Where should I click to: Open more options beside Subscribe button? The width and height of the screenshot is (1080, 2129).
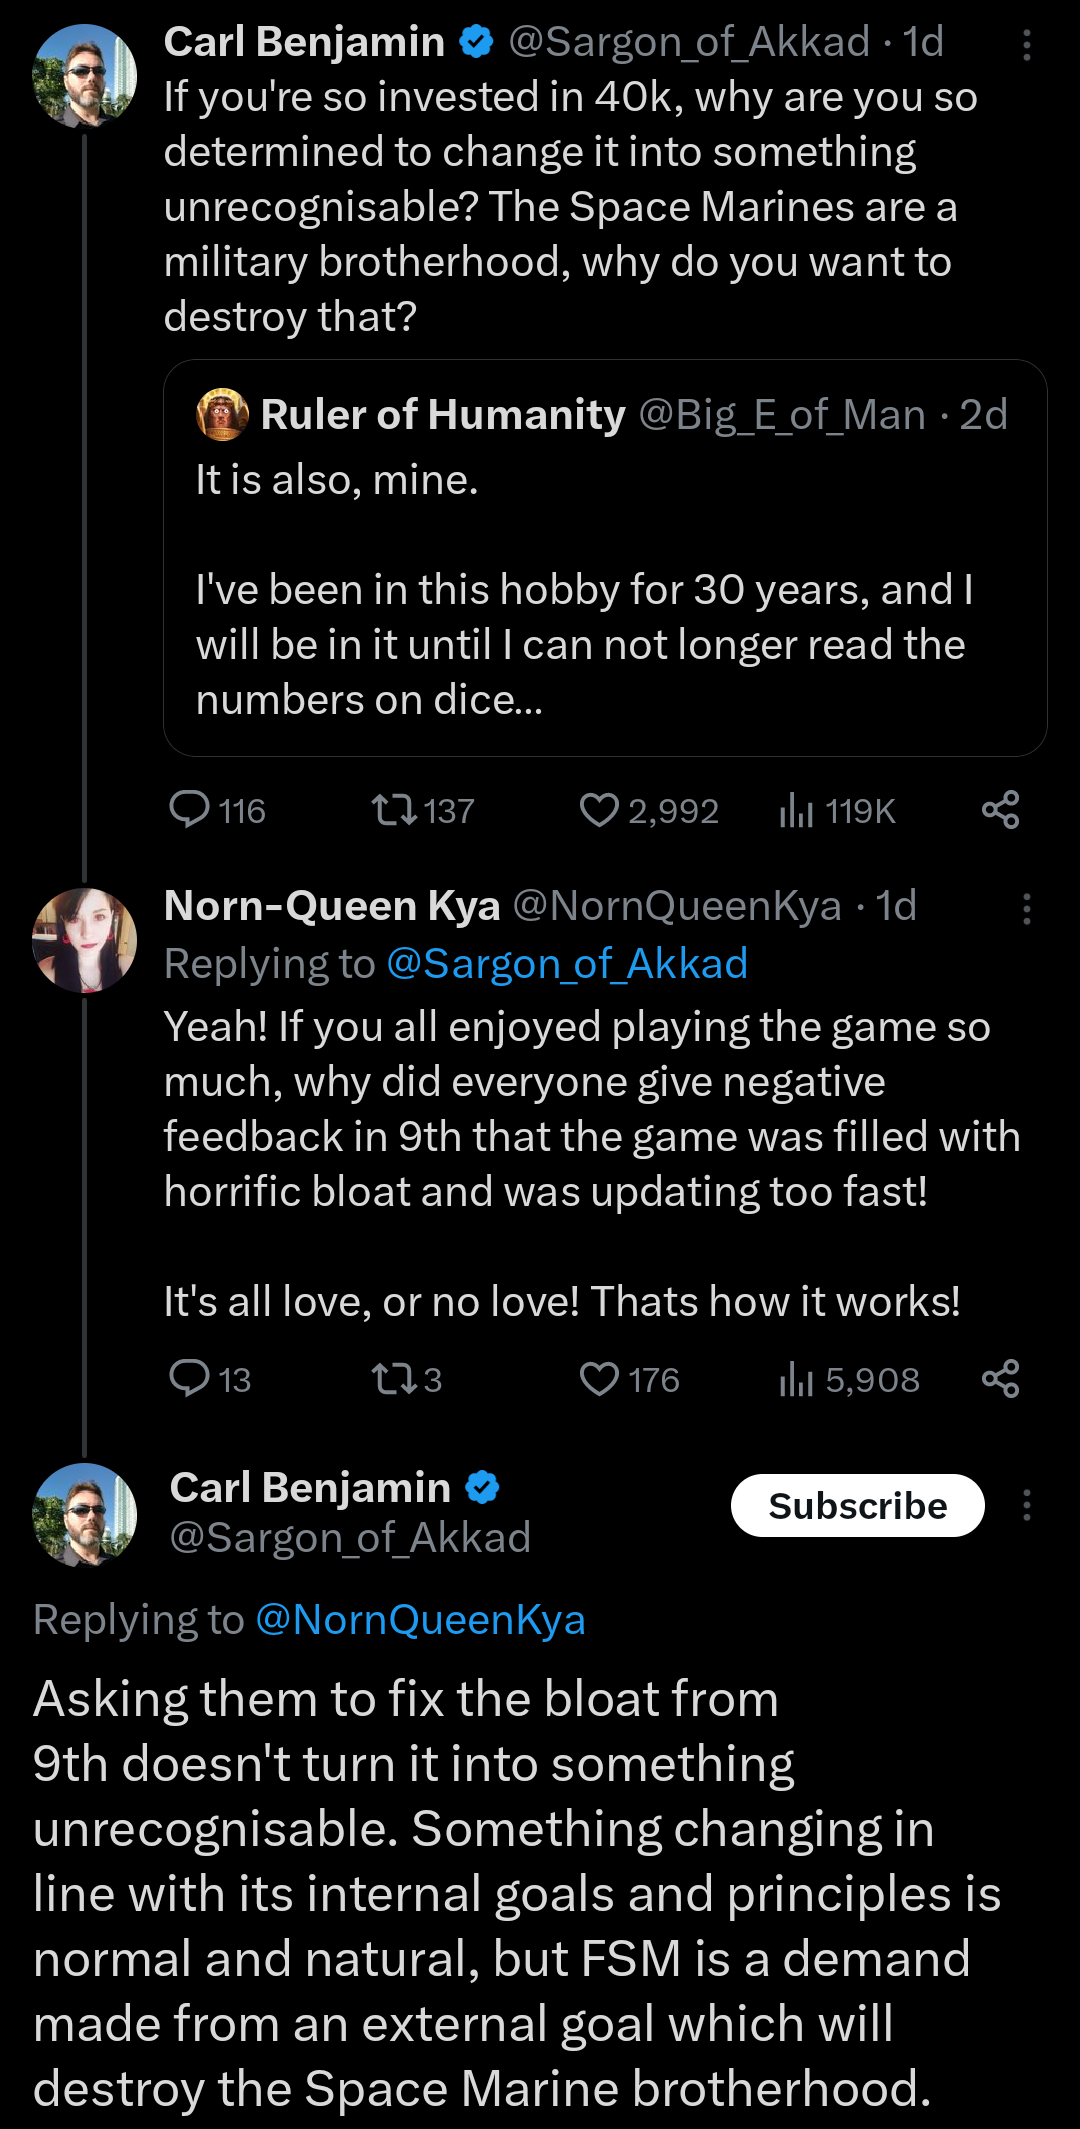click(x=1026, y=1505)
